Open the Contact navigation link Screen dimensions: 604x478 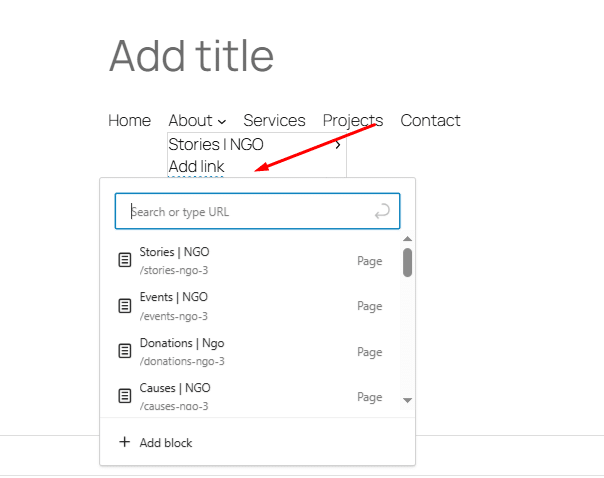click(x=430, y=121)
